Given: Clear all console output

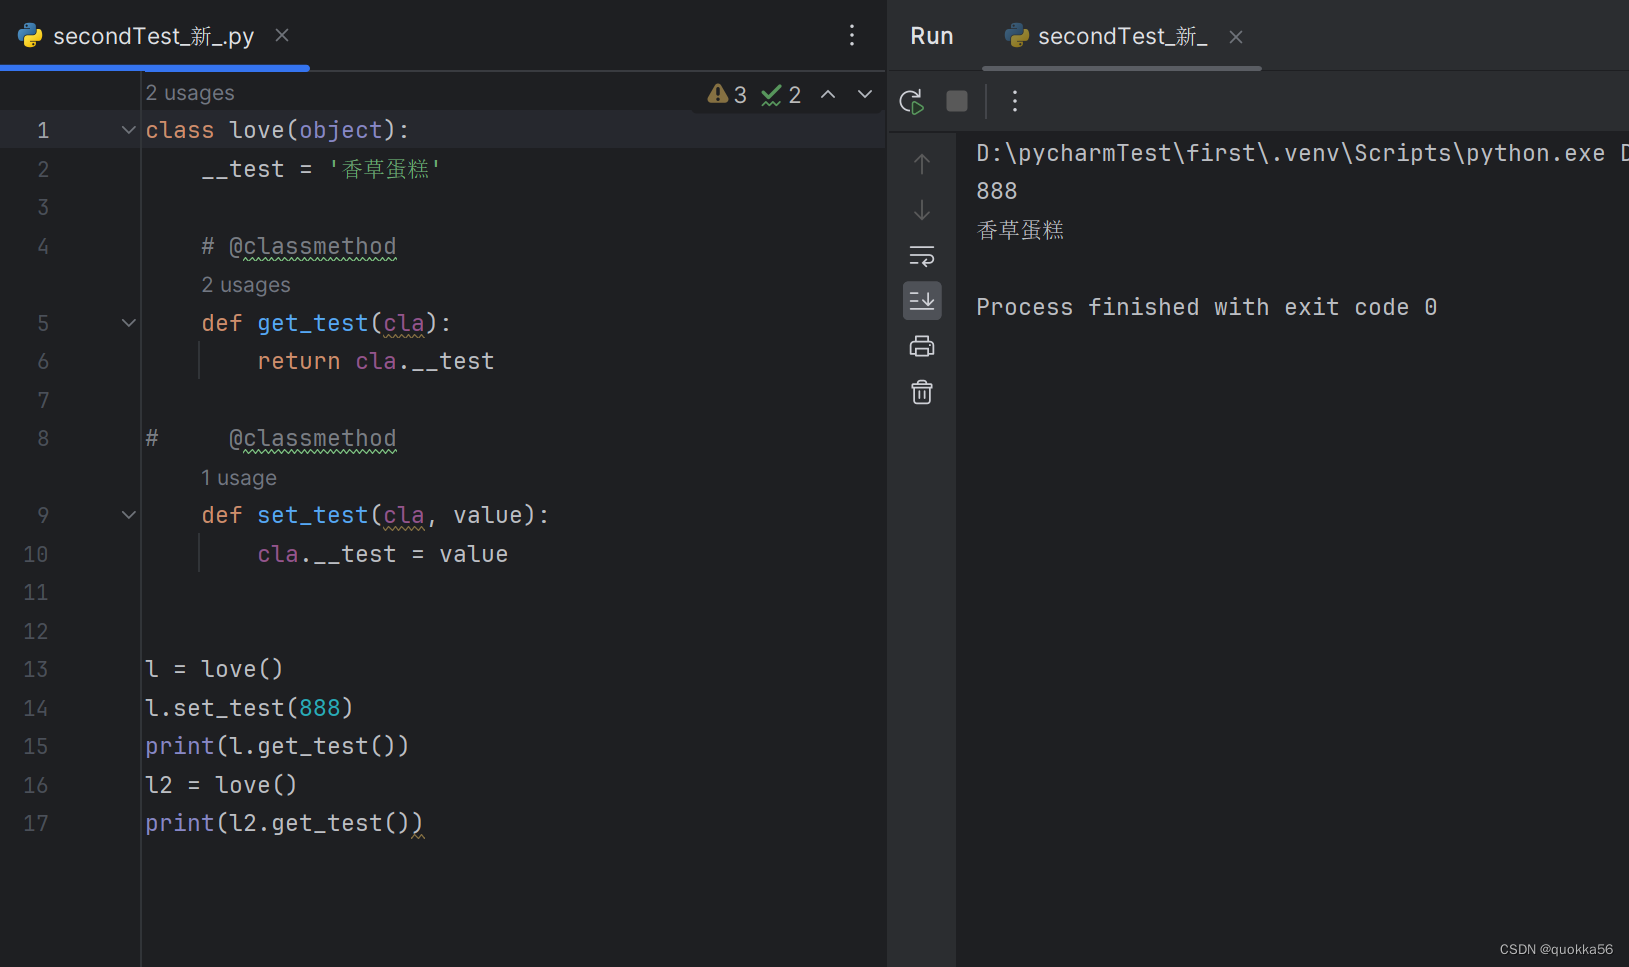Looking at the screenshot, I should coord(922,392).
